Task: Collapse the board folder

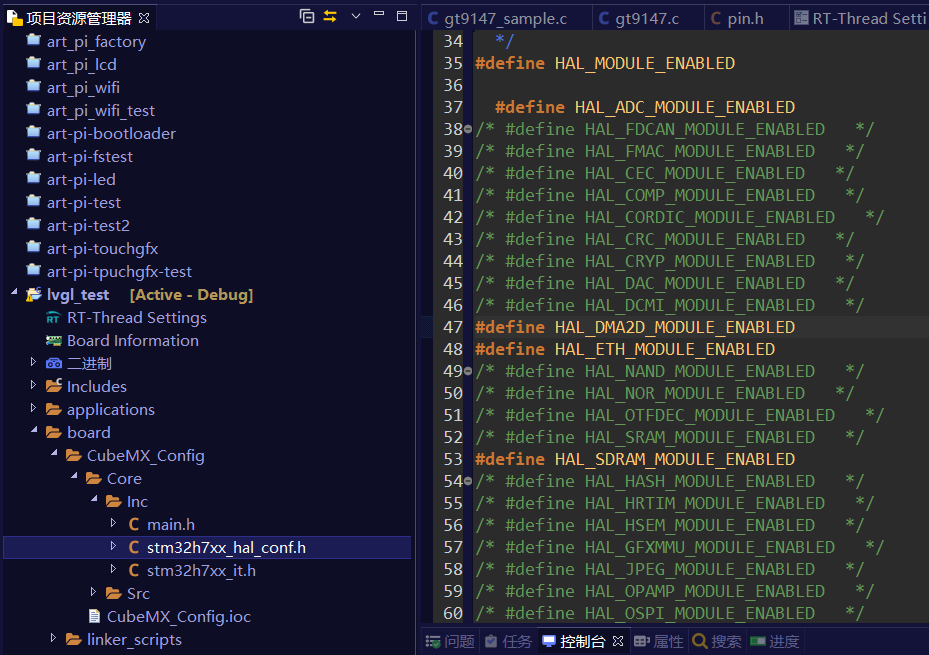Action: click(34, 430)
